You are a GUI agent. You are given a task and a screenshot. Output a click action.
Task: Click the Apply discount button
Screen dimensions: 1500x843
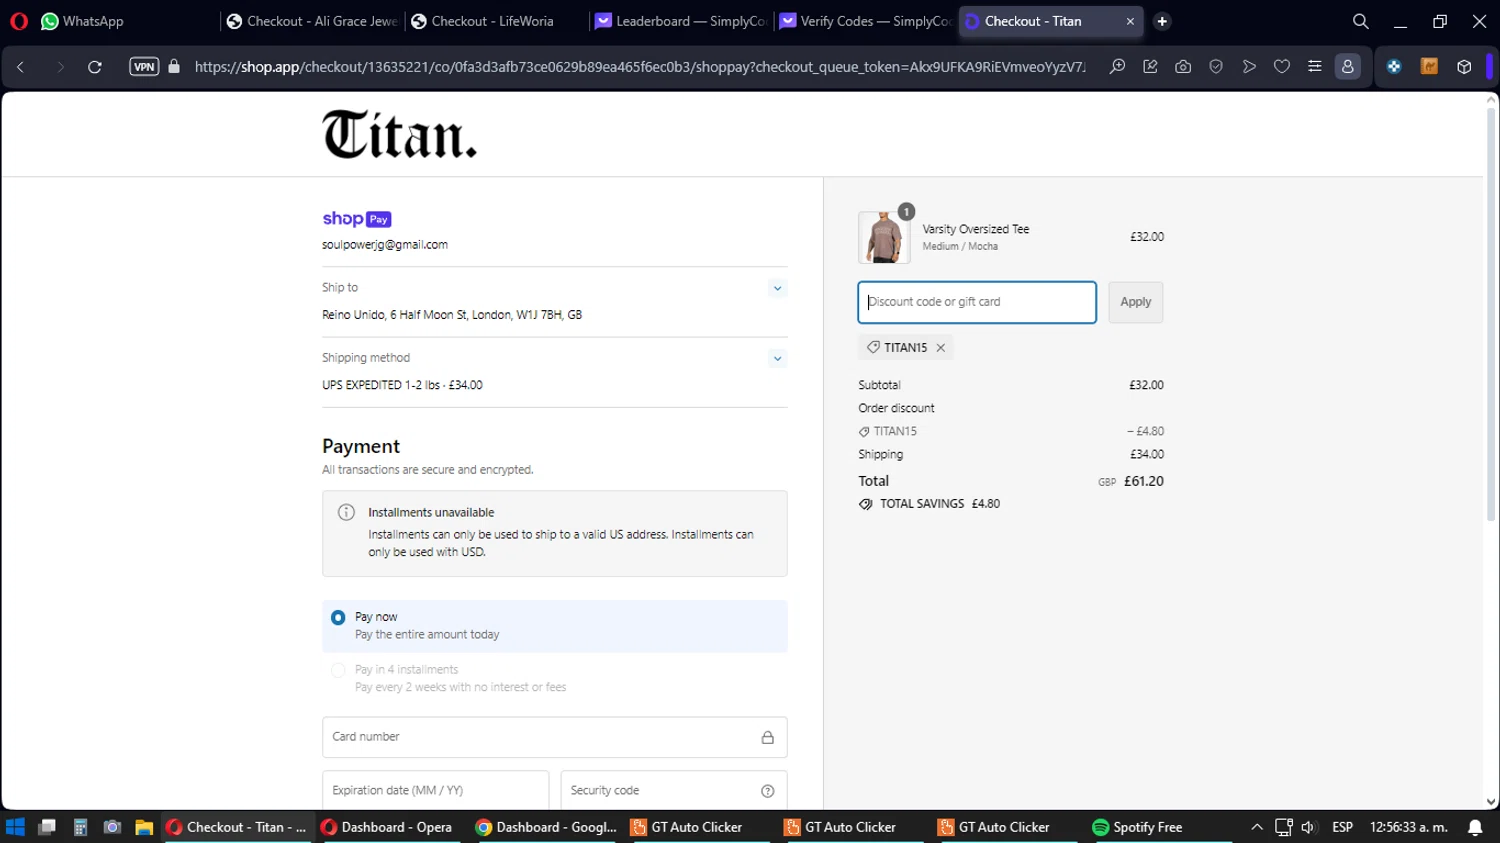click(1136, 302)
